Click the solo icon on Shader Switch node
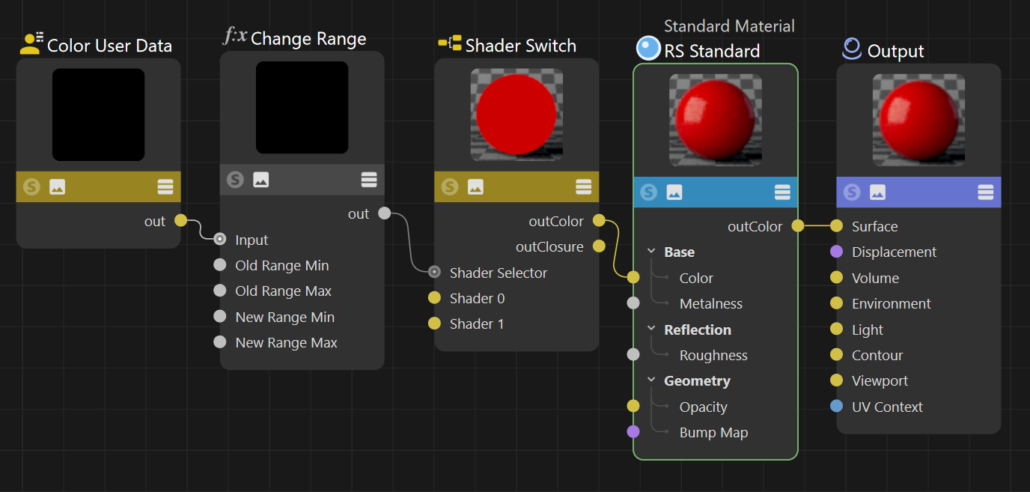The image size is (1030, 492). (x=450, y=187)
